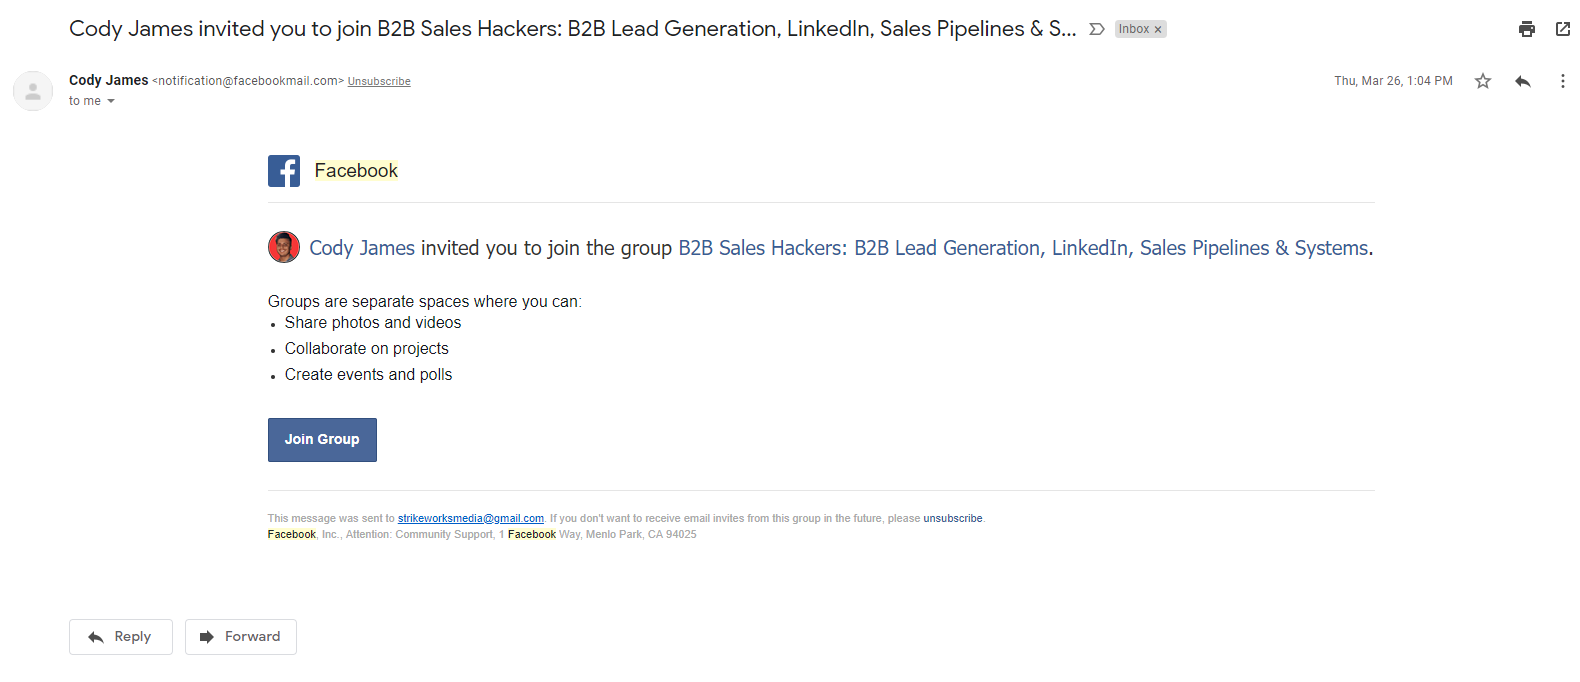
Task: Toggle the importance marker beside subject
Action: [x=1097, y=29]
